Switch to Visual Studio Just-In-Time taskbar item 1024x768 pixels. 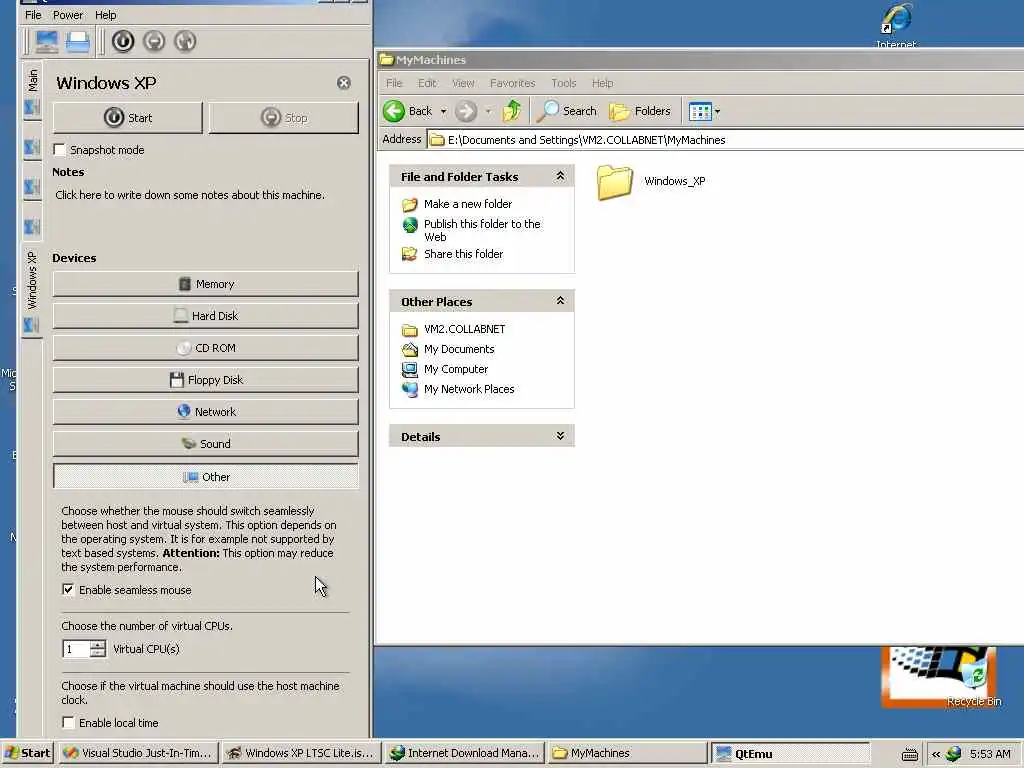(x=137, y=753)
